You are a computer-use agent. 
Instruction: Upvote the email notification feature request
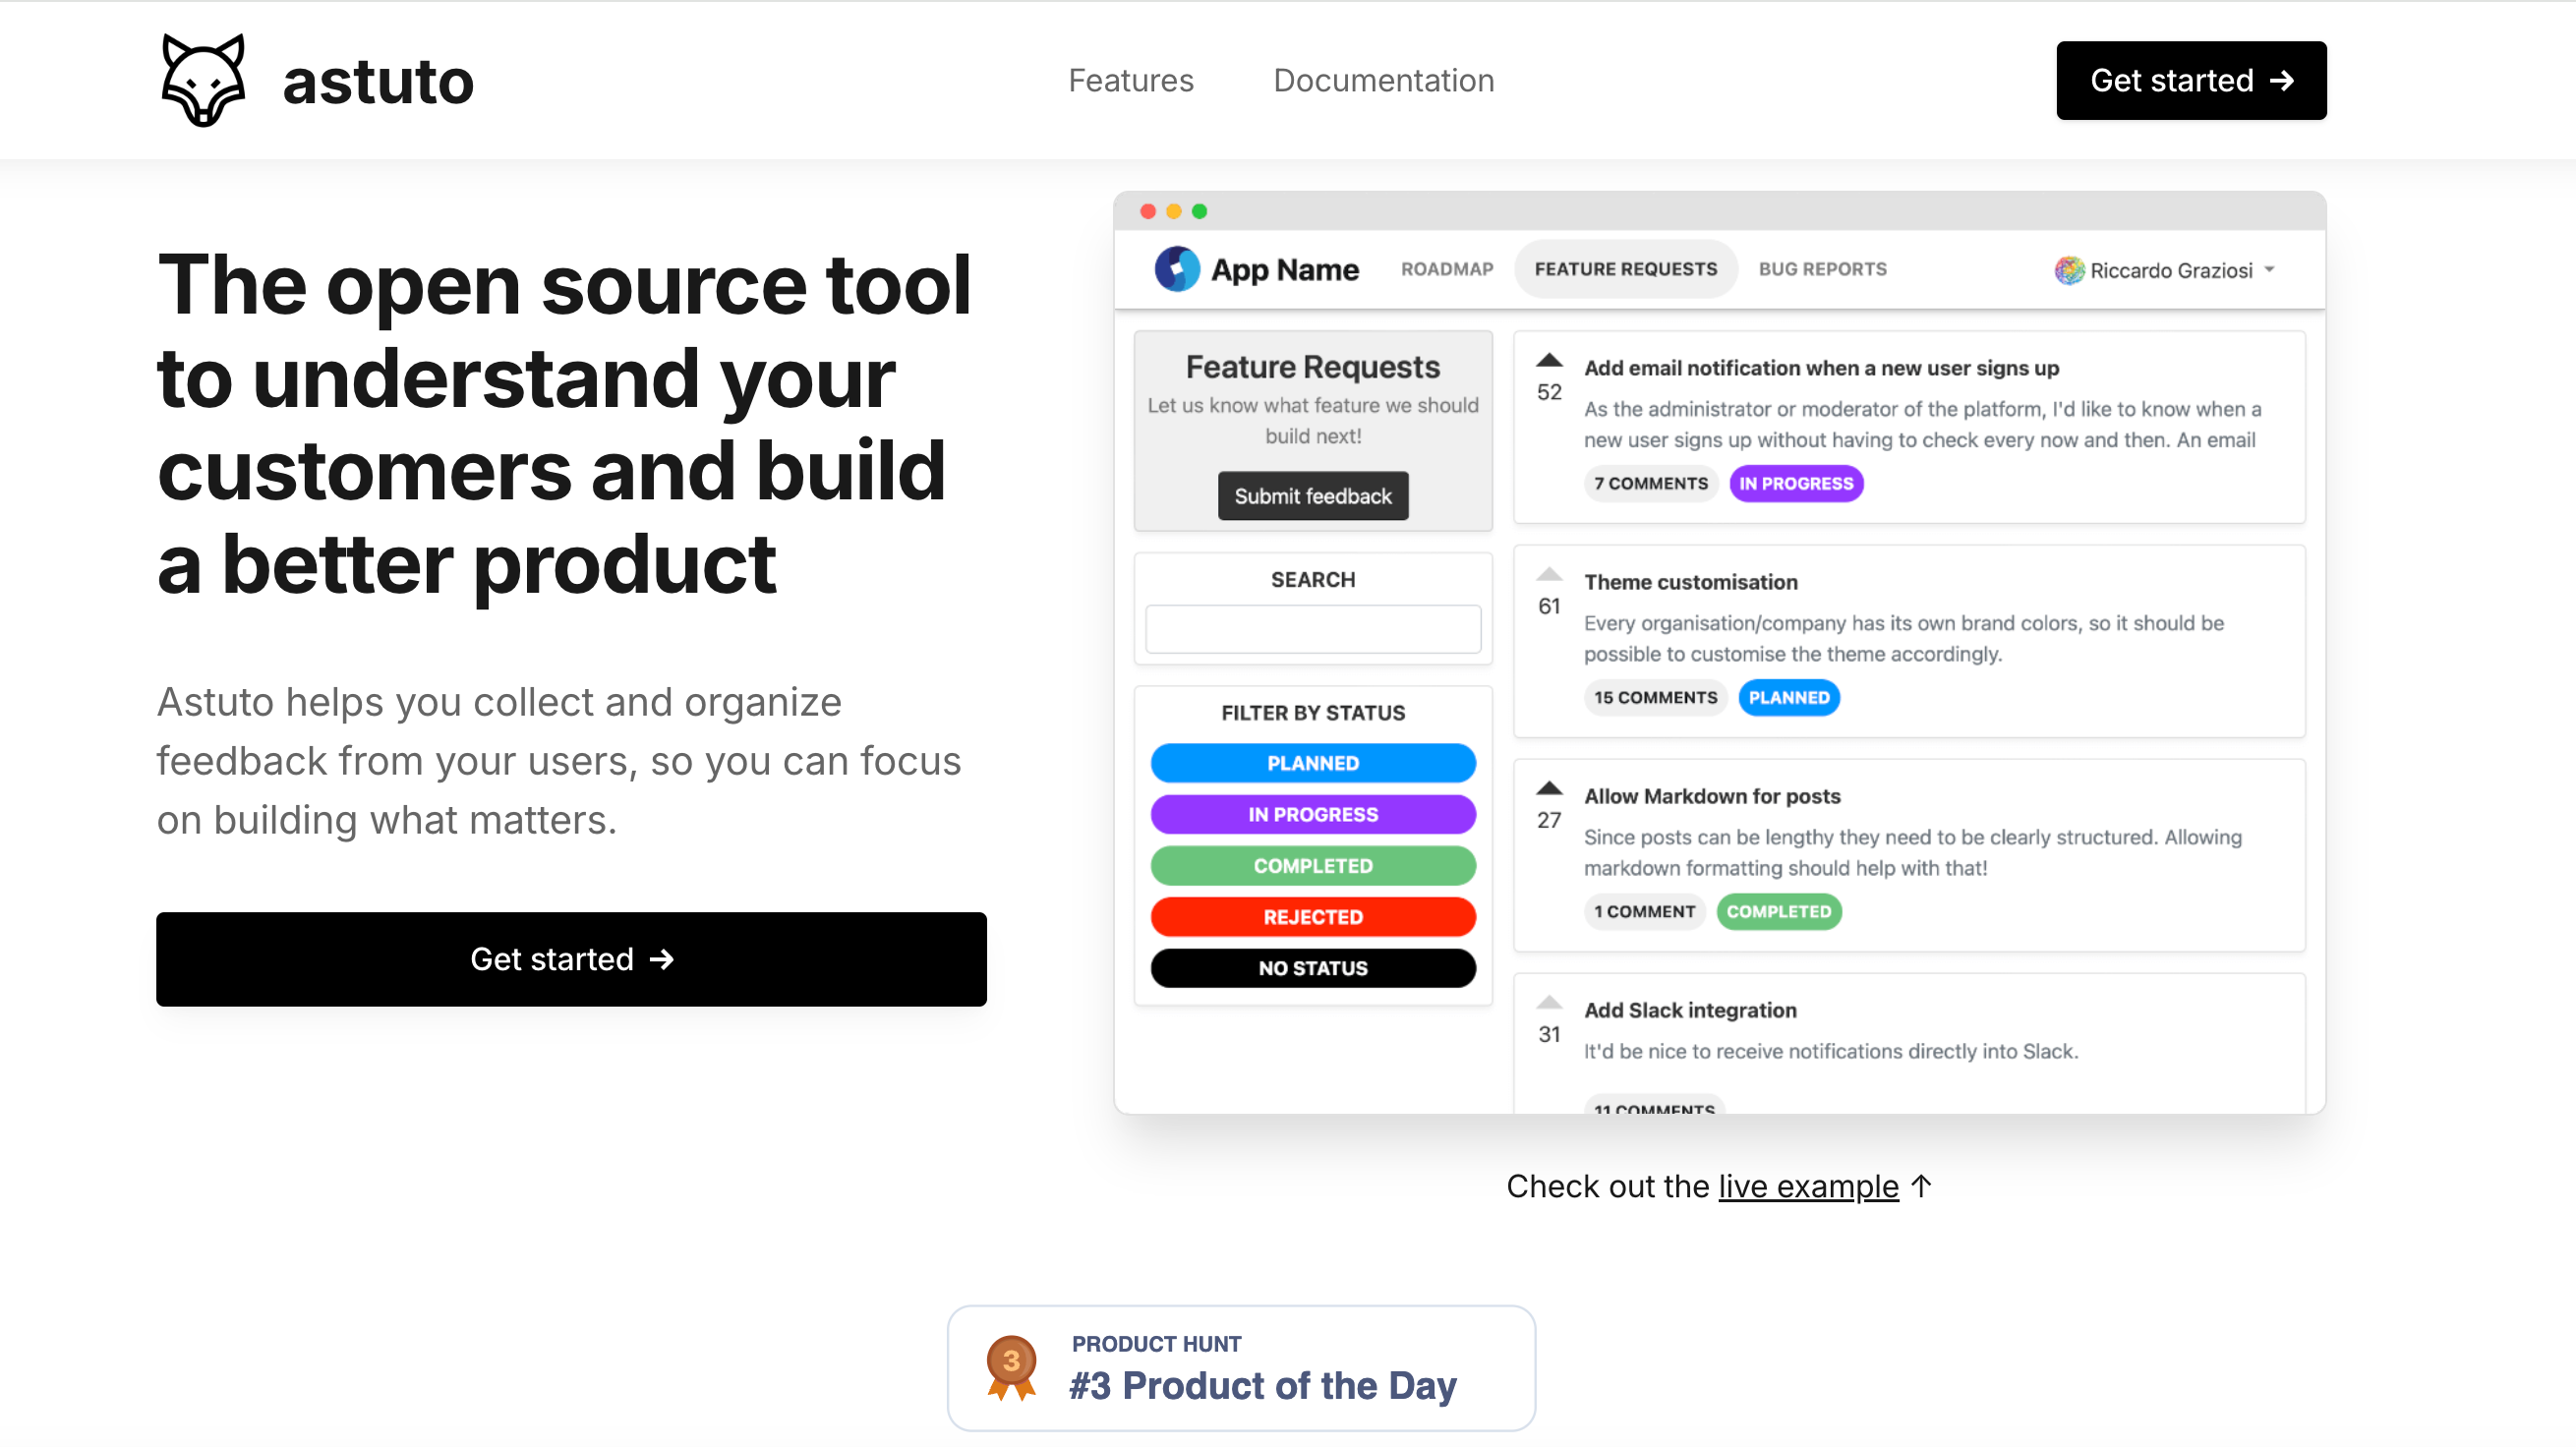click(1549, 360)
